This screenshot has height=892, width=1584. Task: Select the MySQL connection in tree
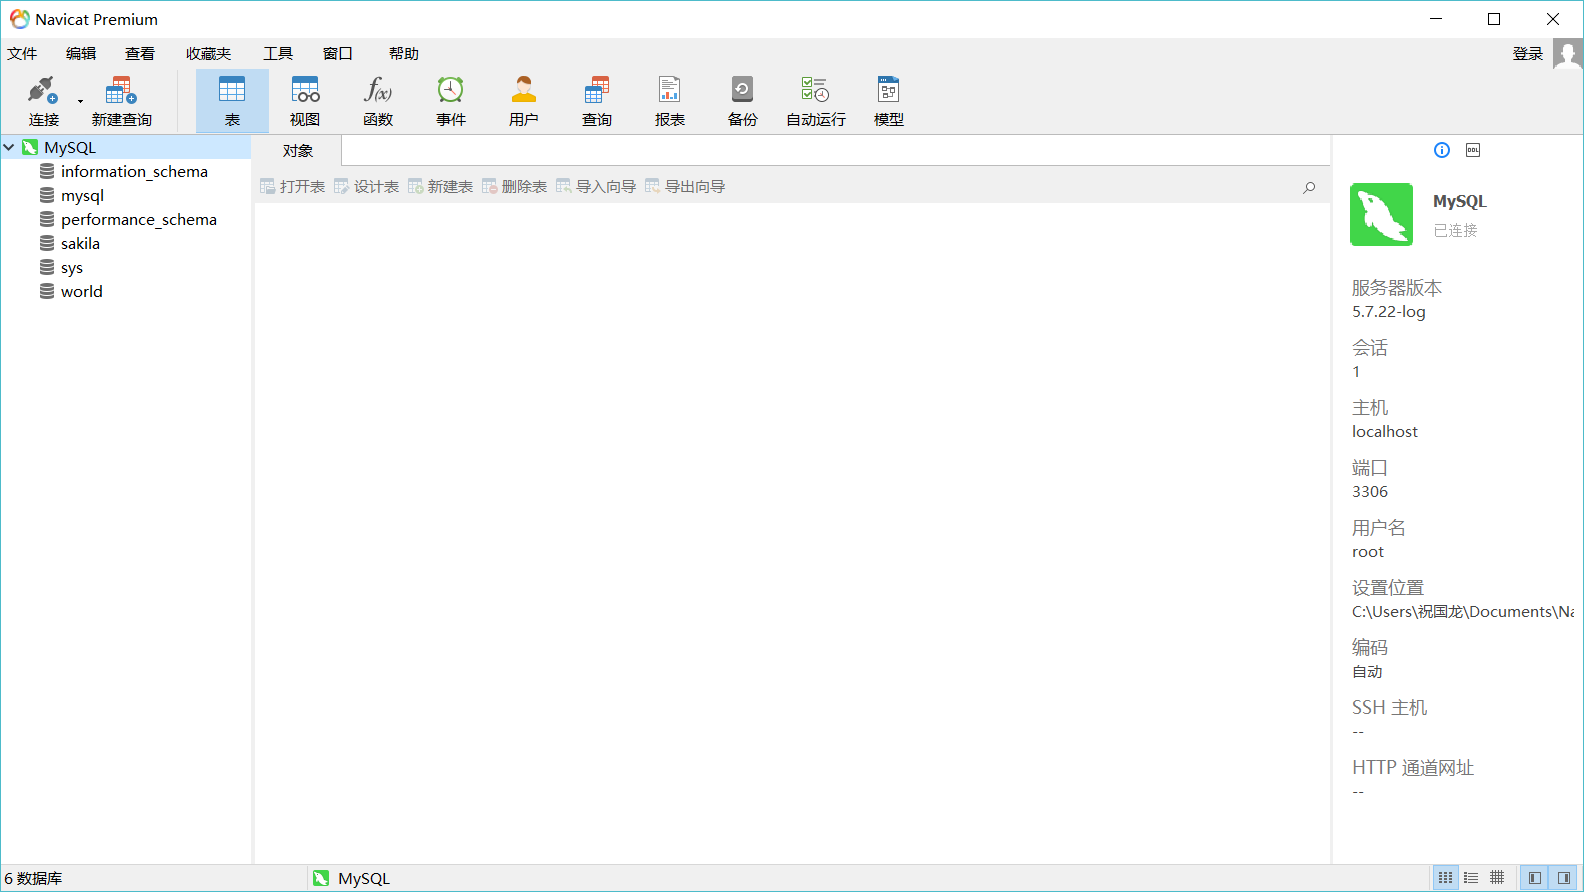point(70,147)
